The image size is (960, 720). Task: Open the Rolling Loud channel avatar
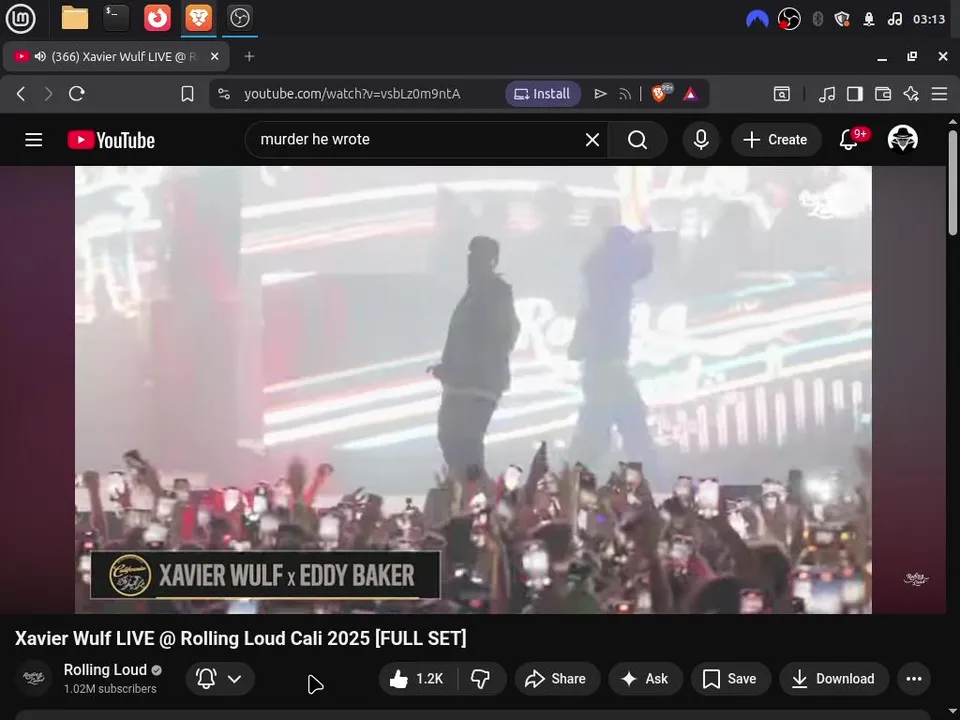tap(34, 678)
